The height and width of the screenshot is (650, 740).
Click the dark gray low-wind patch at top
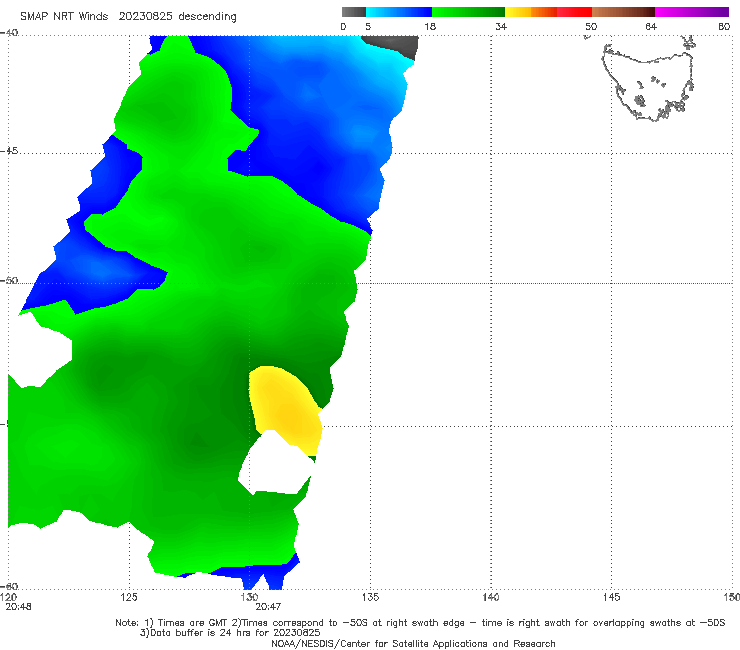[x=393, y=46]
